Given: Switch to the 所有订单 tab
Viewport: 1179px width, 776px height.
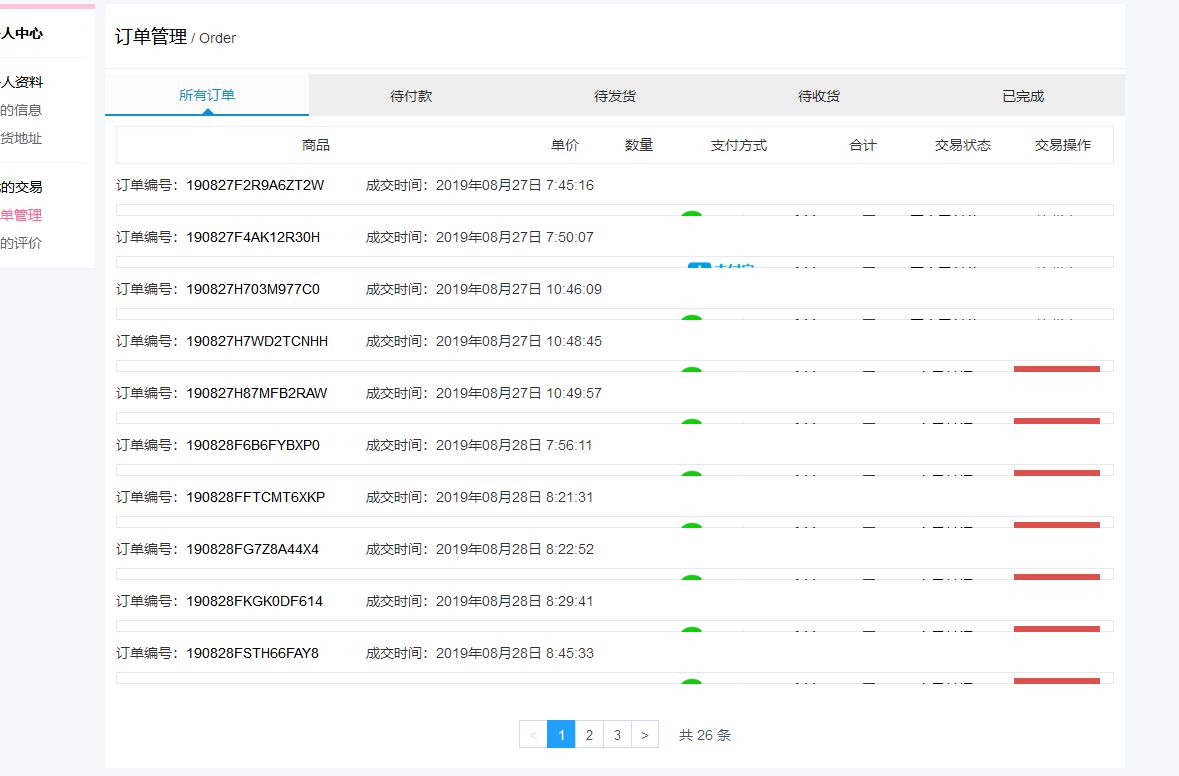Looking at the screenshot, I should pos(207,95).
